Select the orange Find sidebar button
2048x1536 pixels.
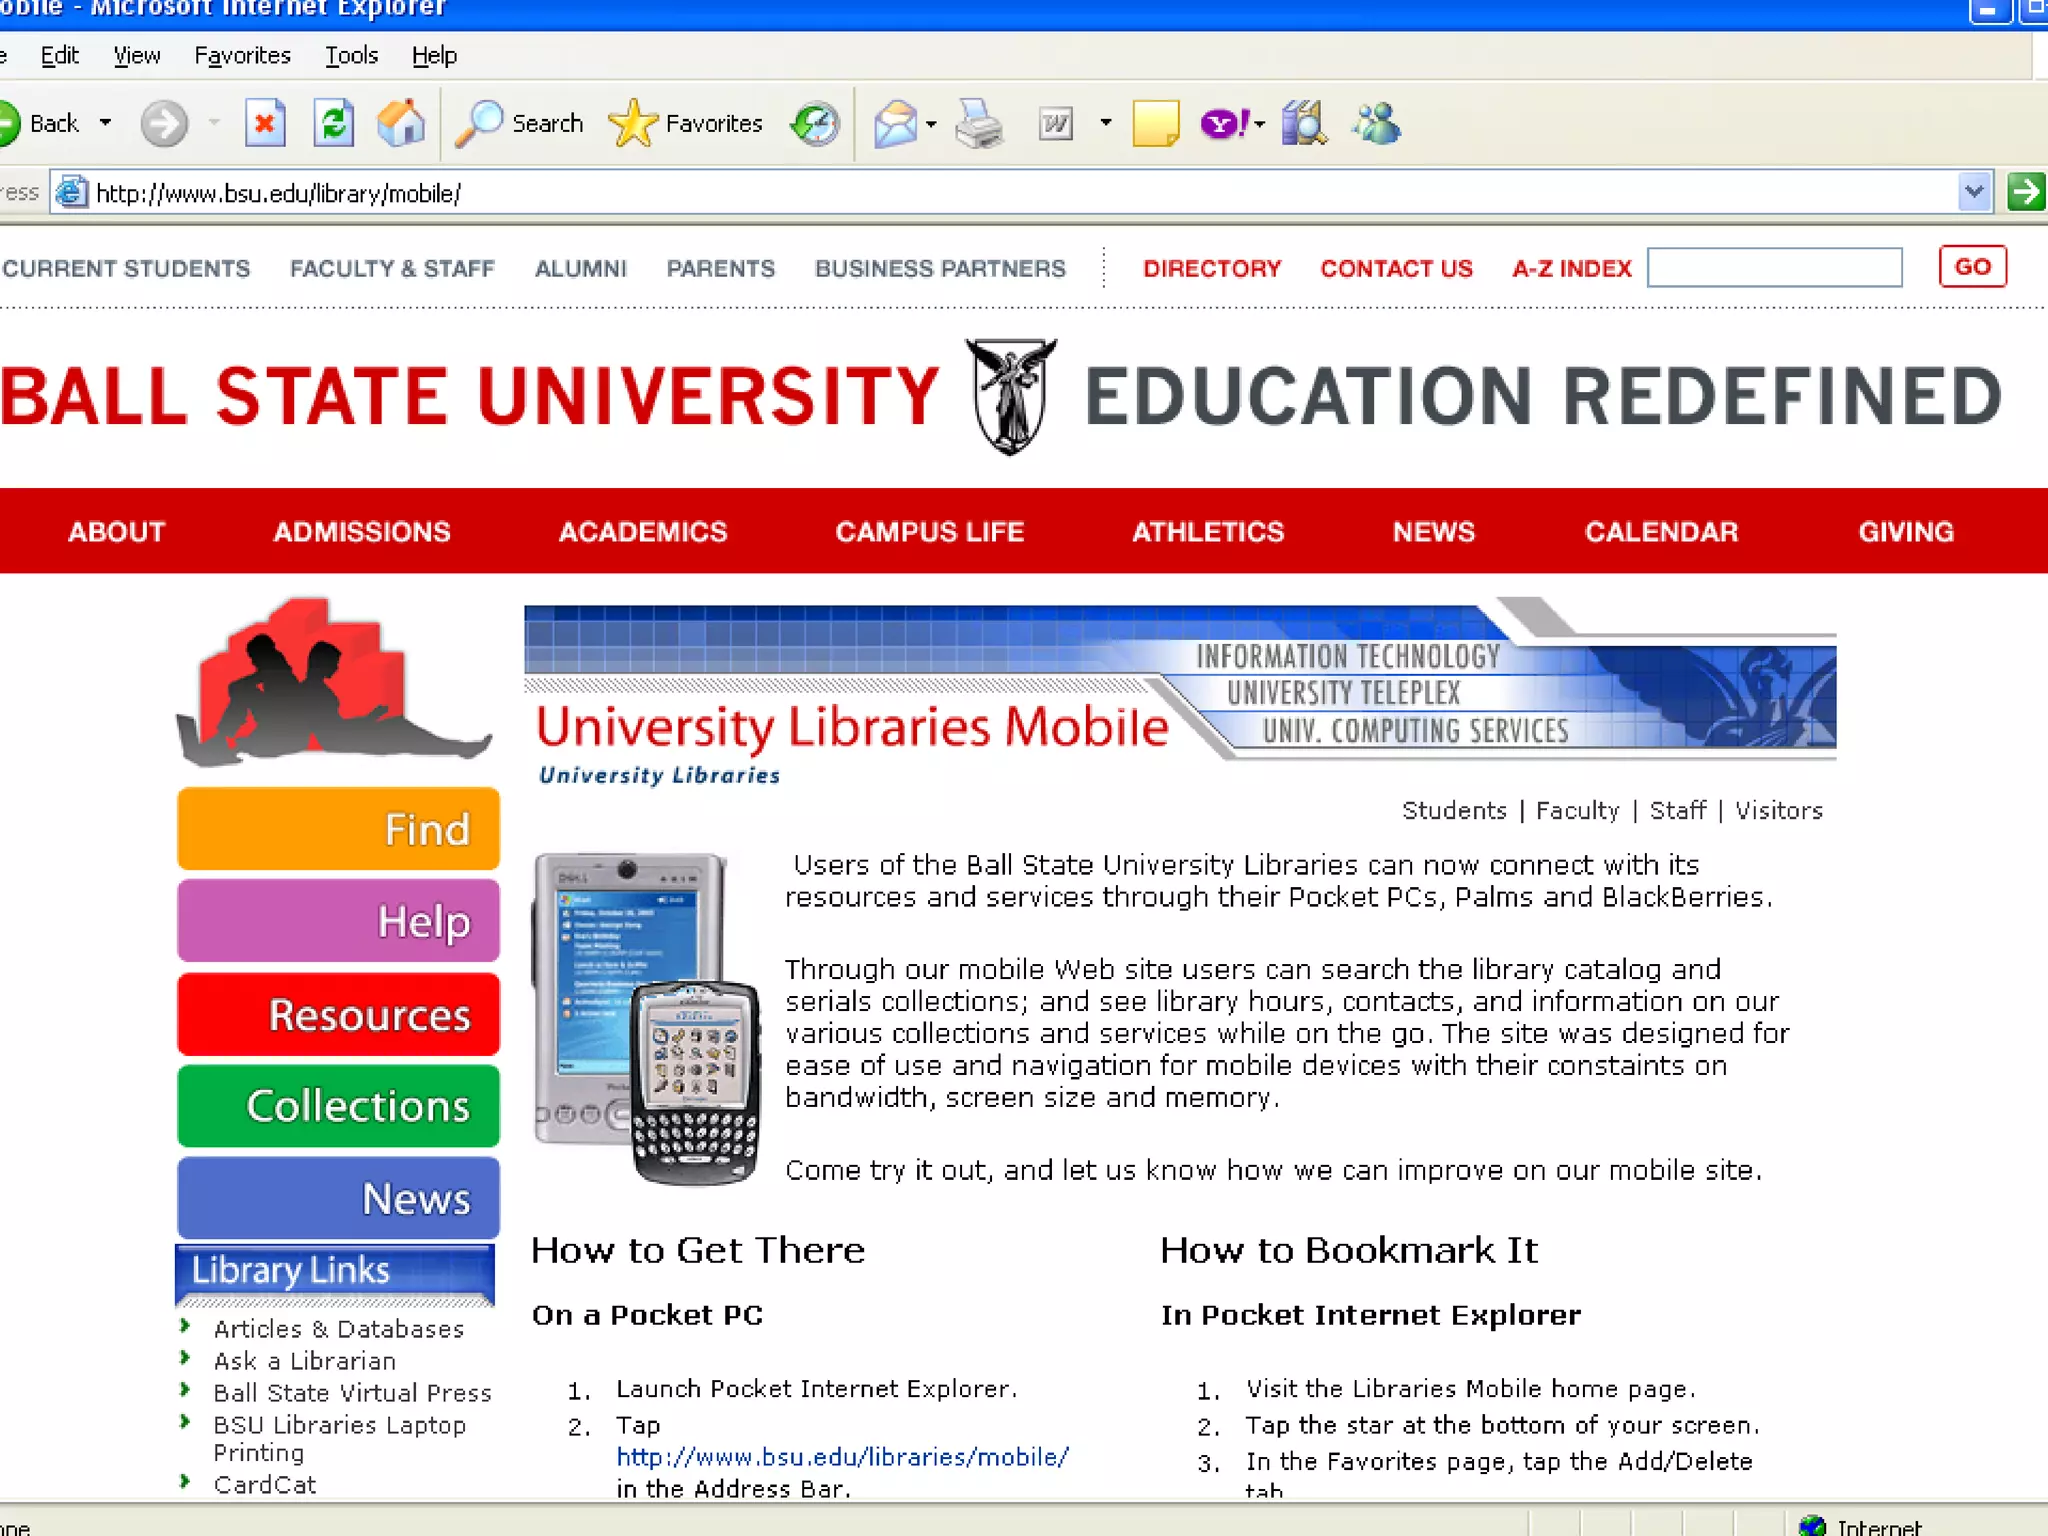(x=338, y=829)
